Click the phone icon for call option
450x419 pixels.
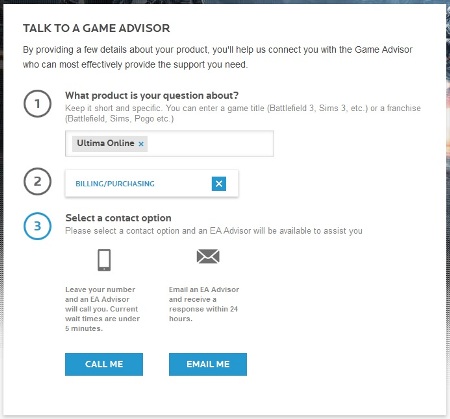tap(104, 260)
